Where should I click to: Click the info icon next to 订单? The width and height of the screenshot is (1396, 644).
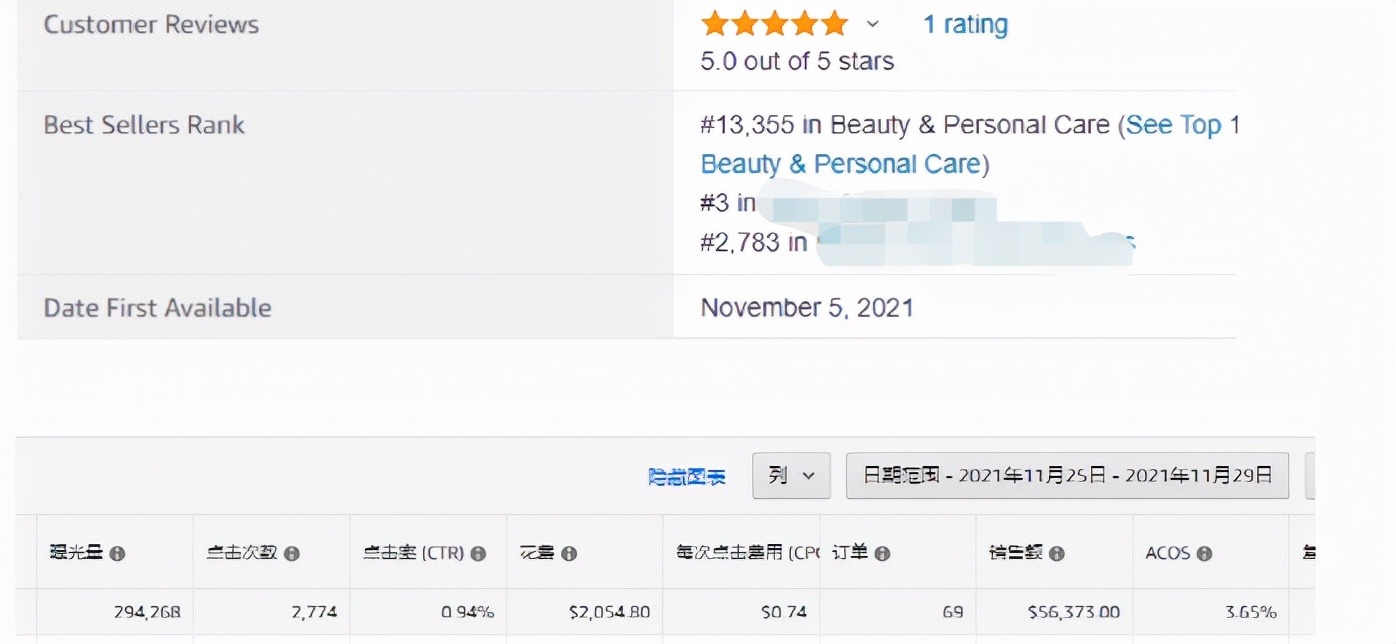pyautogui.click(x=882, y=553)
